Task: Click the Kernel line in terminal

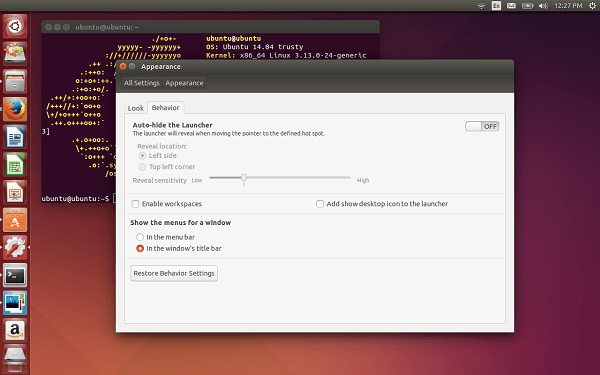Action: click(286, 55)
